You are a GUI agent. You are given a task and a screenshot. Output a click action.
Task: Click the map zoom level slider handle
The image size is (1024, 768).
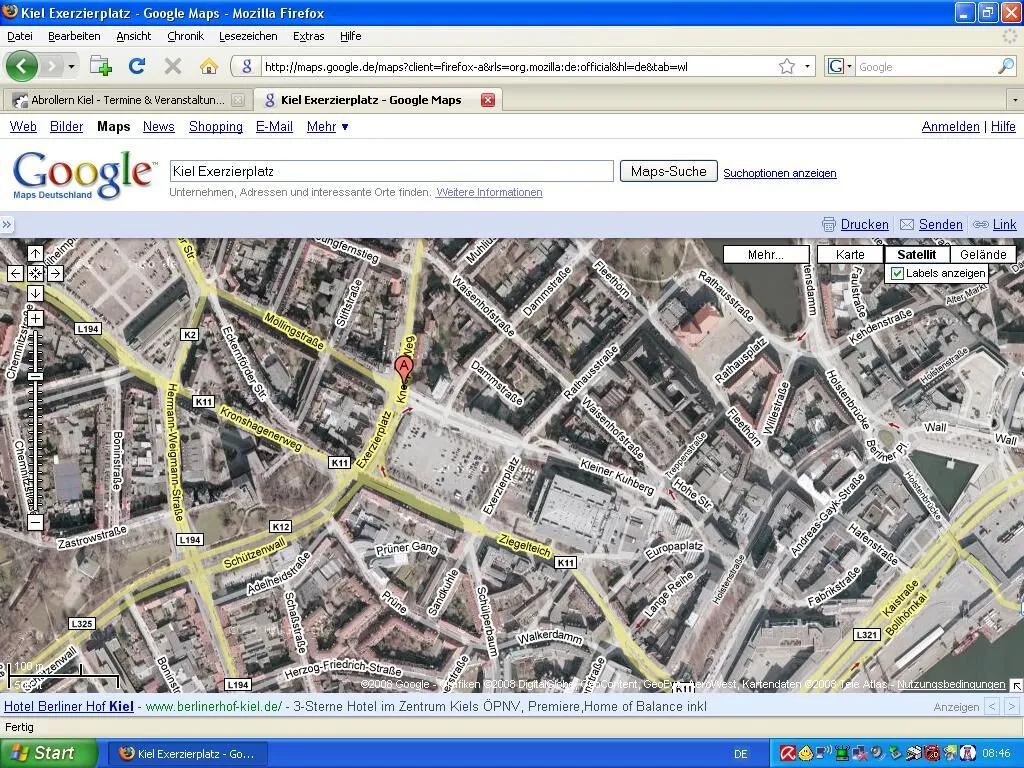[35, 376]
